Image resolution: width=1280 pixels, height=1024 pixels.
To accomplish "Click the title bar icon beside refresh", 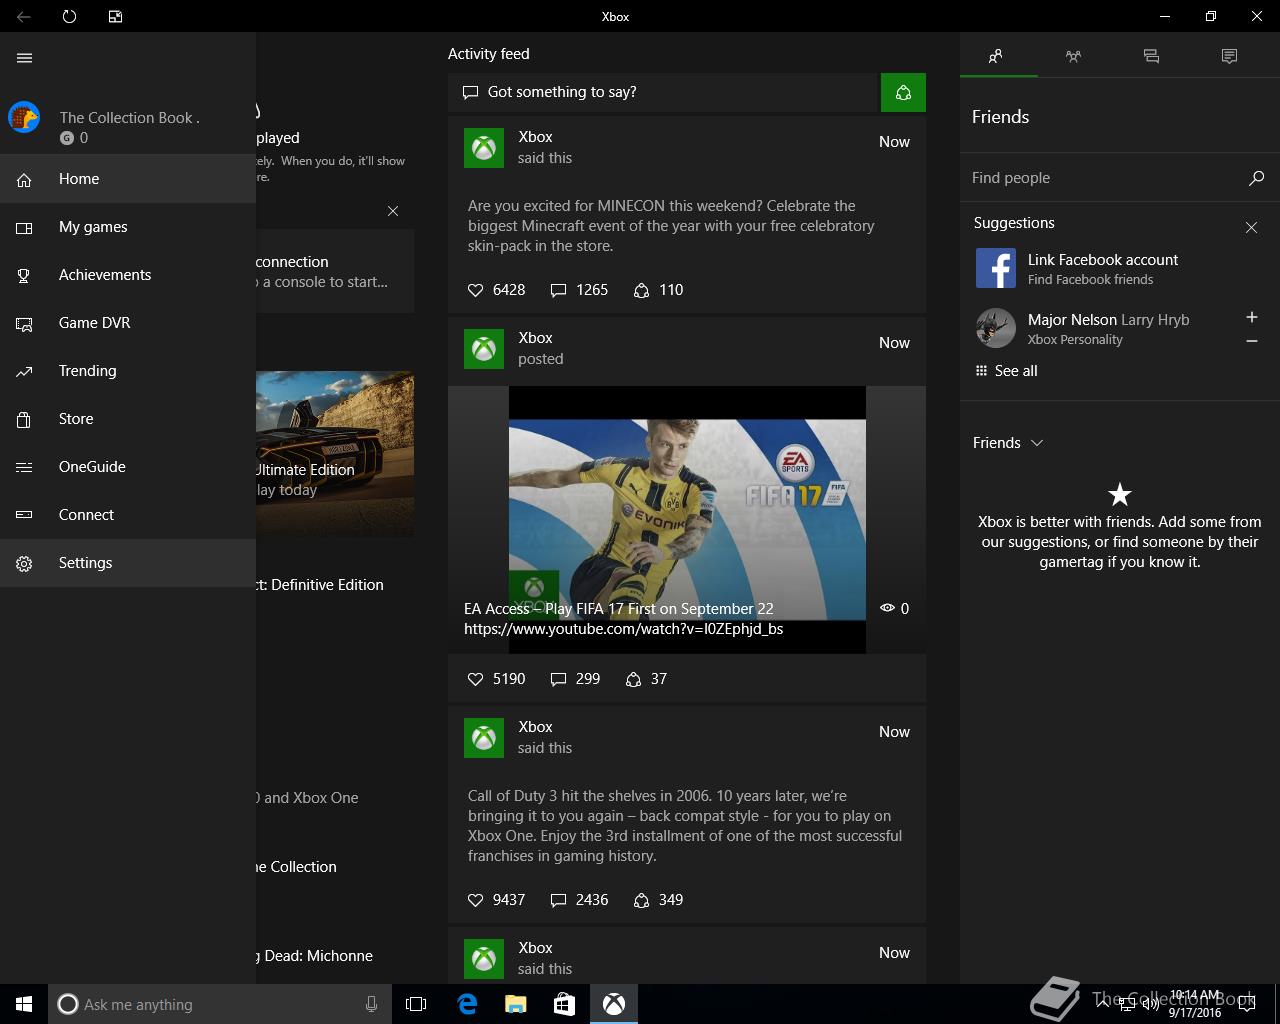I will click(x=115, y=16).
